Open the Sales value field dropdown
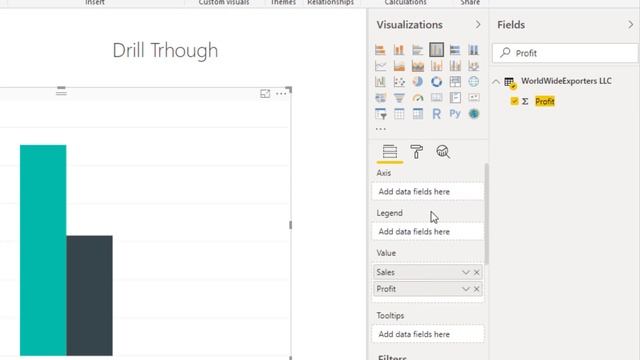 pos(466,272)
